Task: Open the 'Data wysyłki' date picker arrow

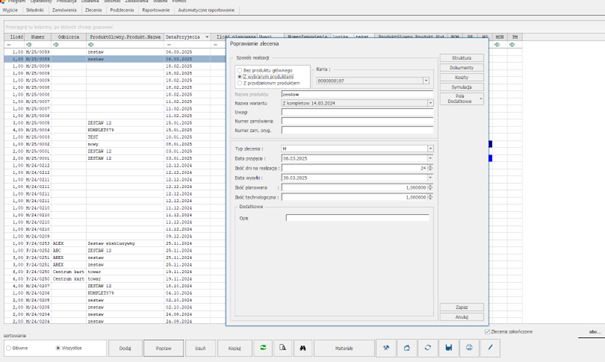Action: click(x=430, y=178)
